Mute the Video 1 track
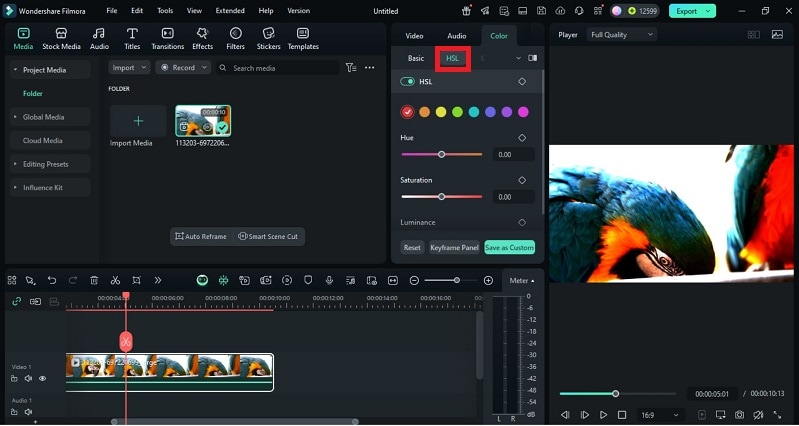The width and height of the screenshot is (799, 426). (29, 379)
